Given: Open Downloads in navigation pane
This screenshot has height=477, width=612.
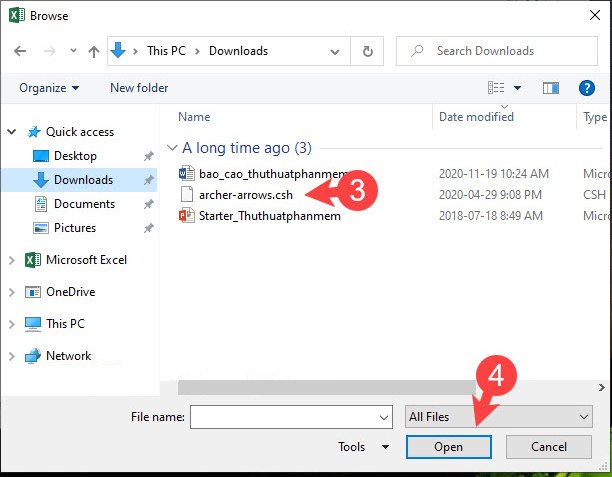Looking at the screenshot, I should tap(84, 180).
